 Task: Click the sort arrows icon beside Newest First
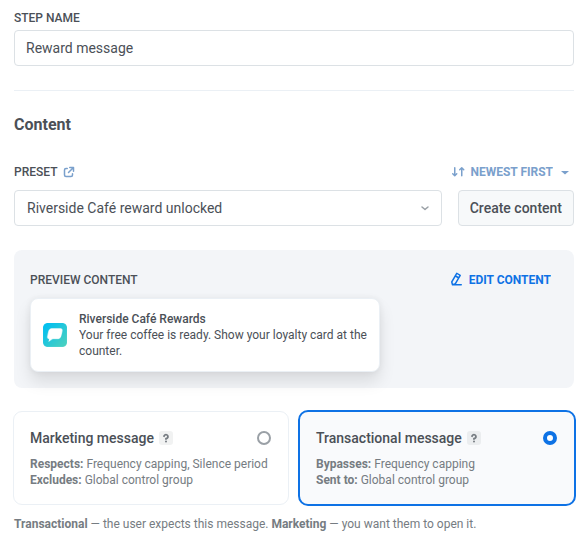[458, 172]
